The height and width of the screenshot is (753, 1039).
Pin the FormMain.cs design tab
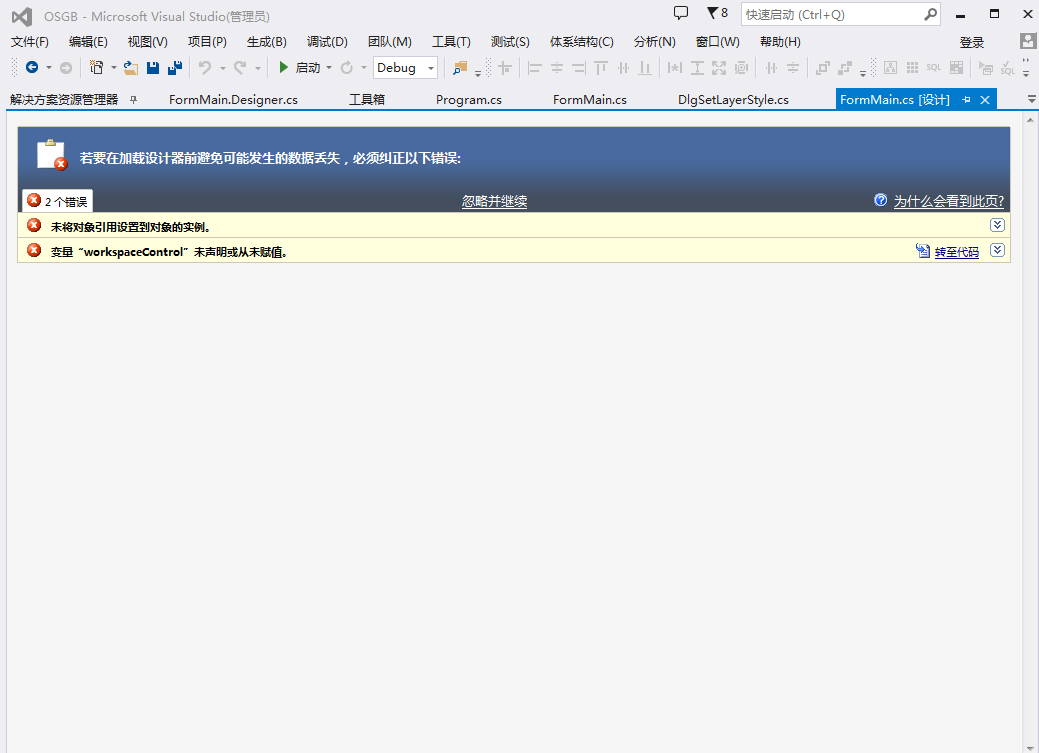(x=966, y=99)
